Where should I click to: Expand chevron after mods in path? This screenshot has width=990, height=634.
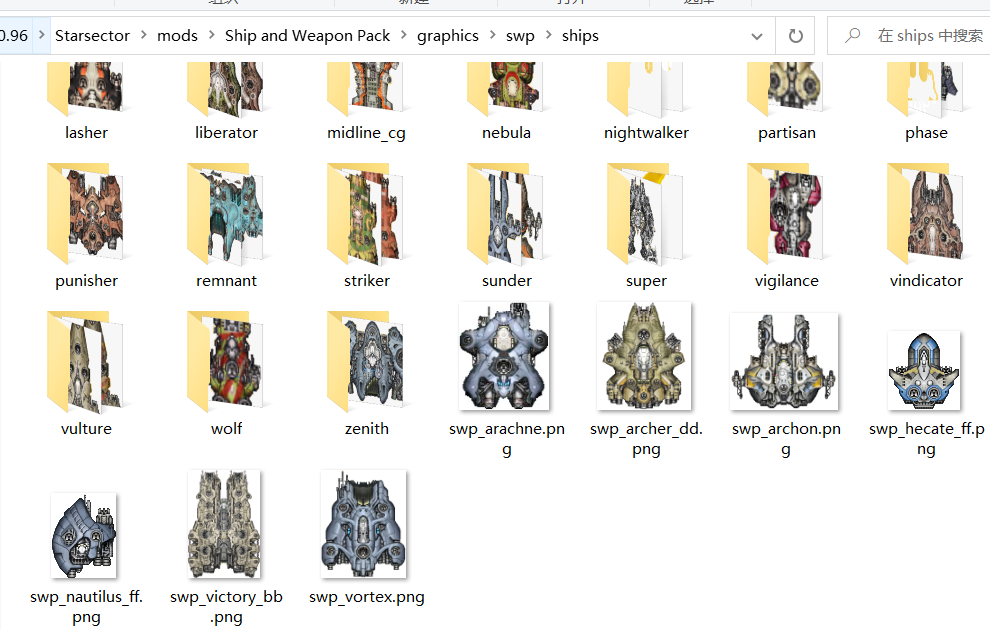[x=212, y=36]
